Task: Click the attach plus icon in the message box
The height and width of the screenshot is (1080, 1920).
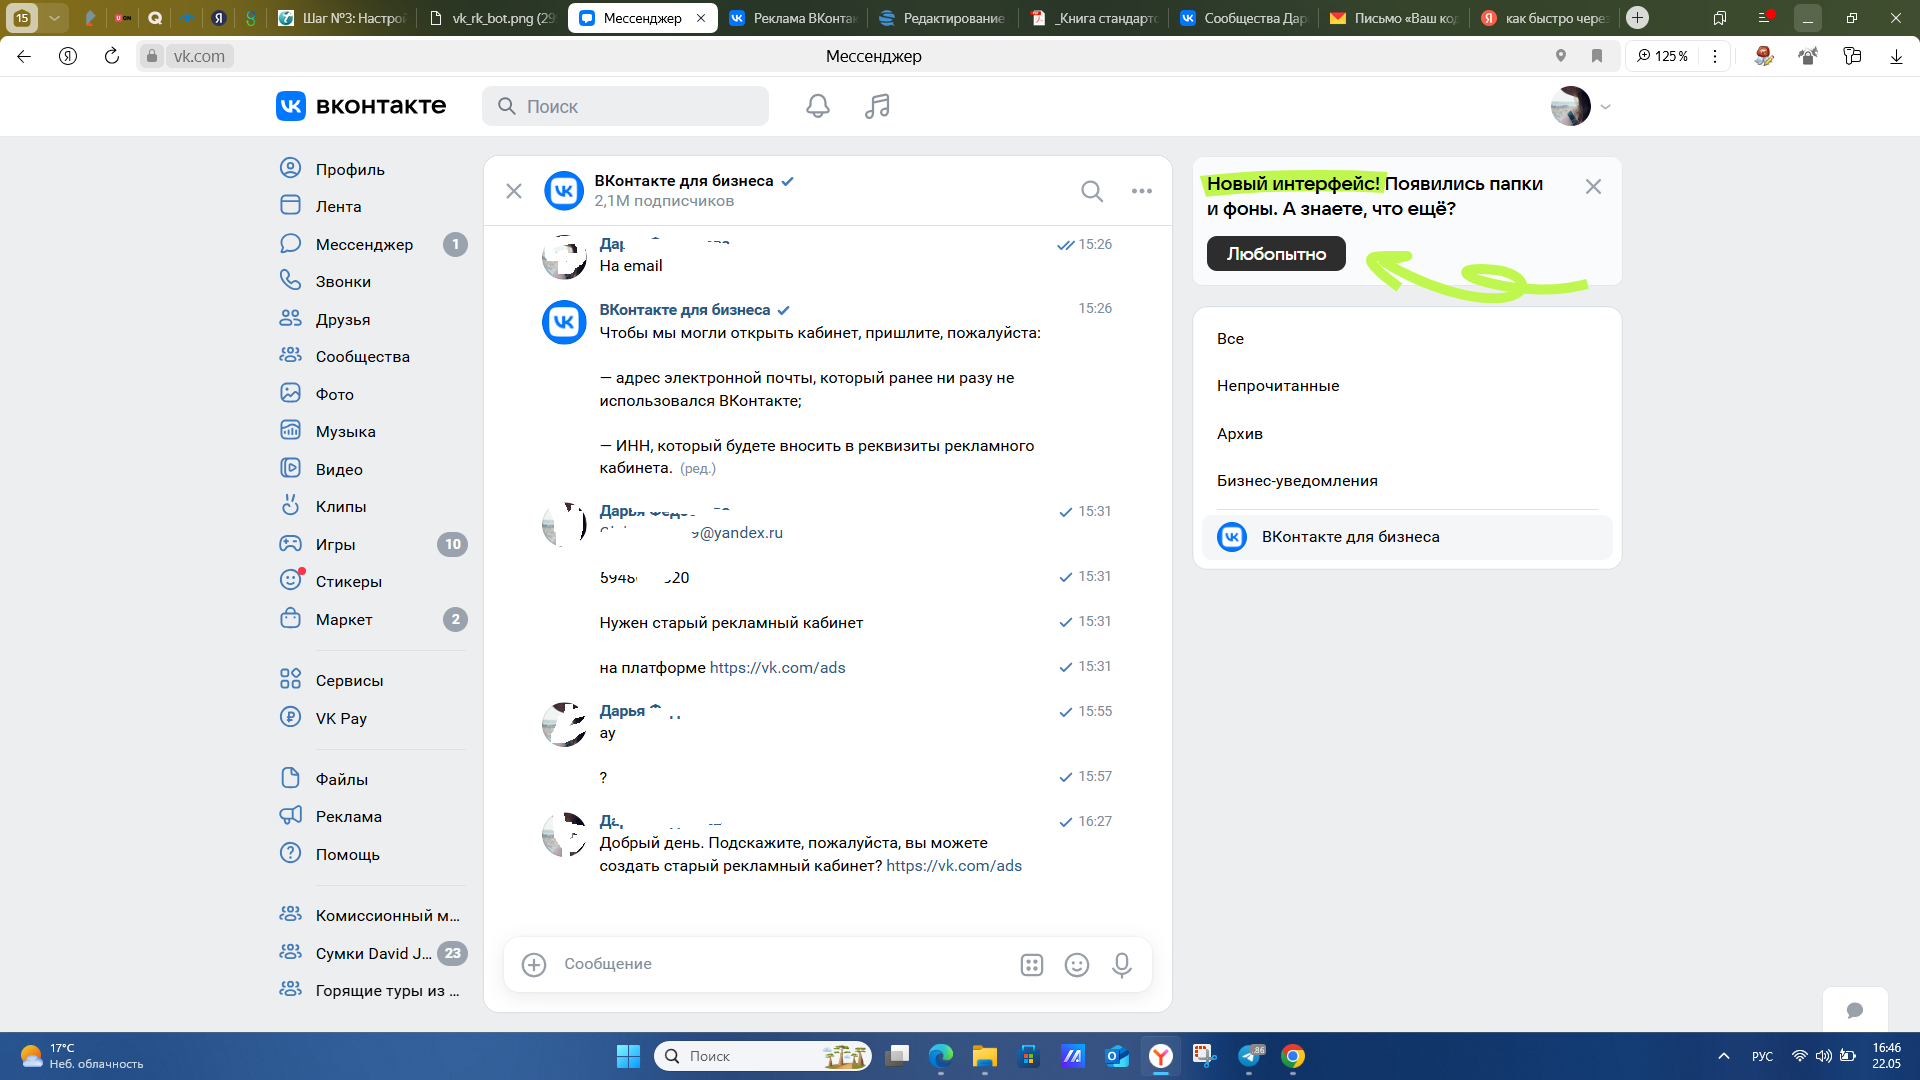Action: (x=534, y=964)
